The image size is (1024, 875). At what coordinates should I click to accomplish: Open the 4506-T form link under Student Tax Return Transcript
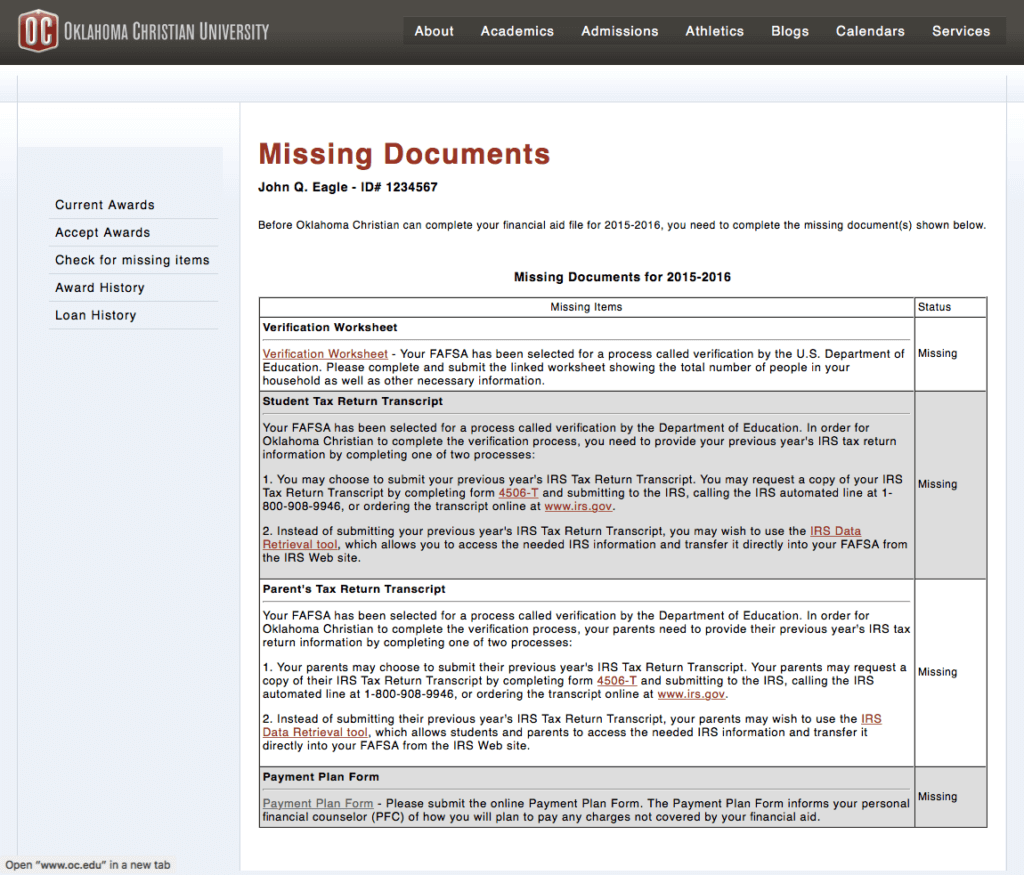click(x=519, y=492)
